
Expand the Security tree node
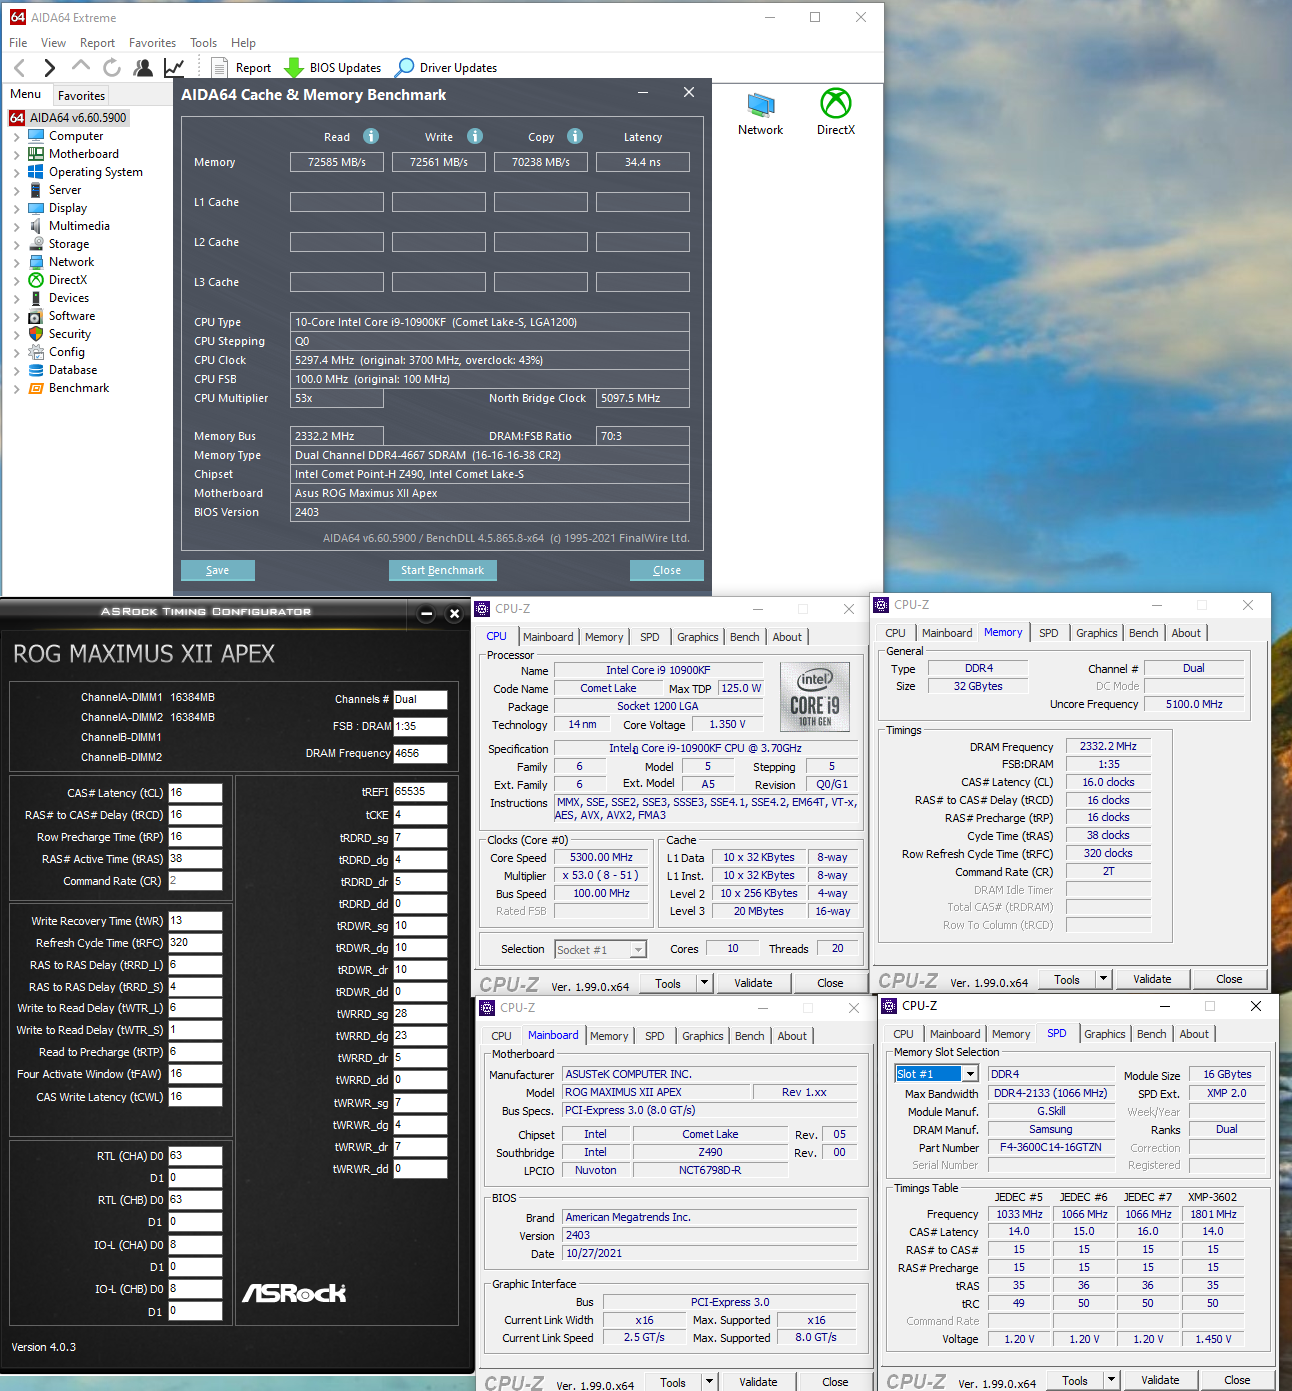click(16, 335)
